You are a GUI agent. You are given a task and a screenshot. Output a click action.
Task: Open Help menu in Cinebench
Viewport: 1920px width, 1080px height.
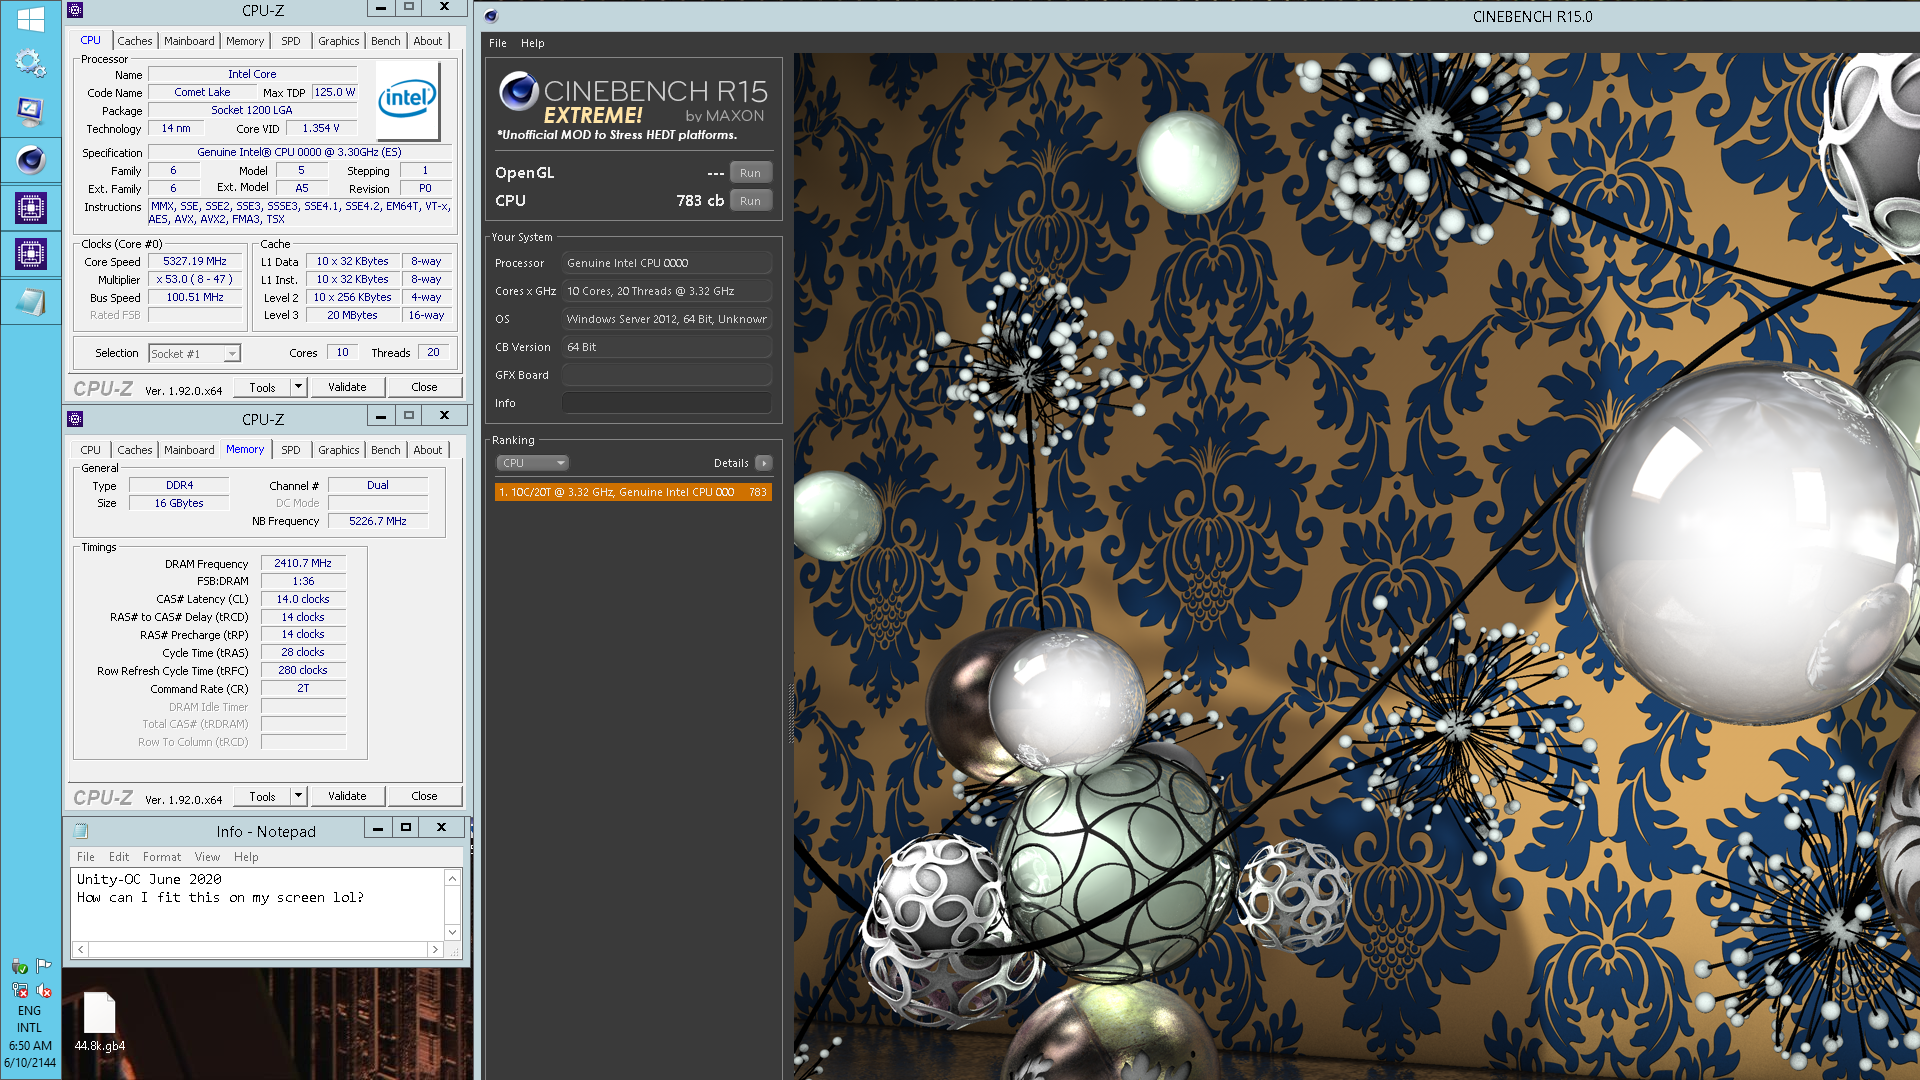(533, 43)
